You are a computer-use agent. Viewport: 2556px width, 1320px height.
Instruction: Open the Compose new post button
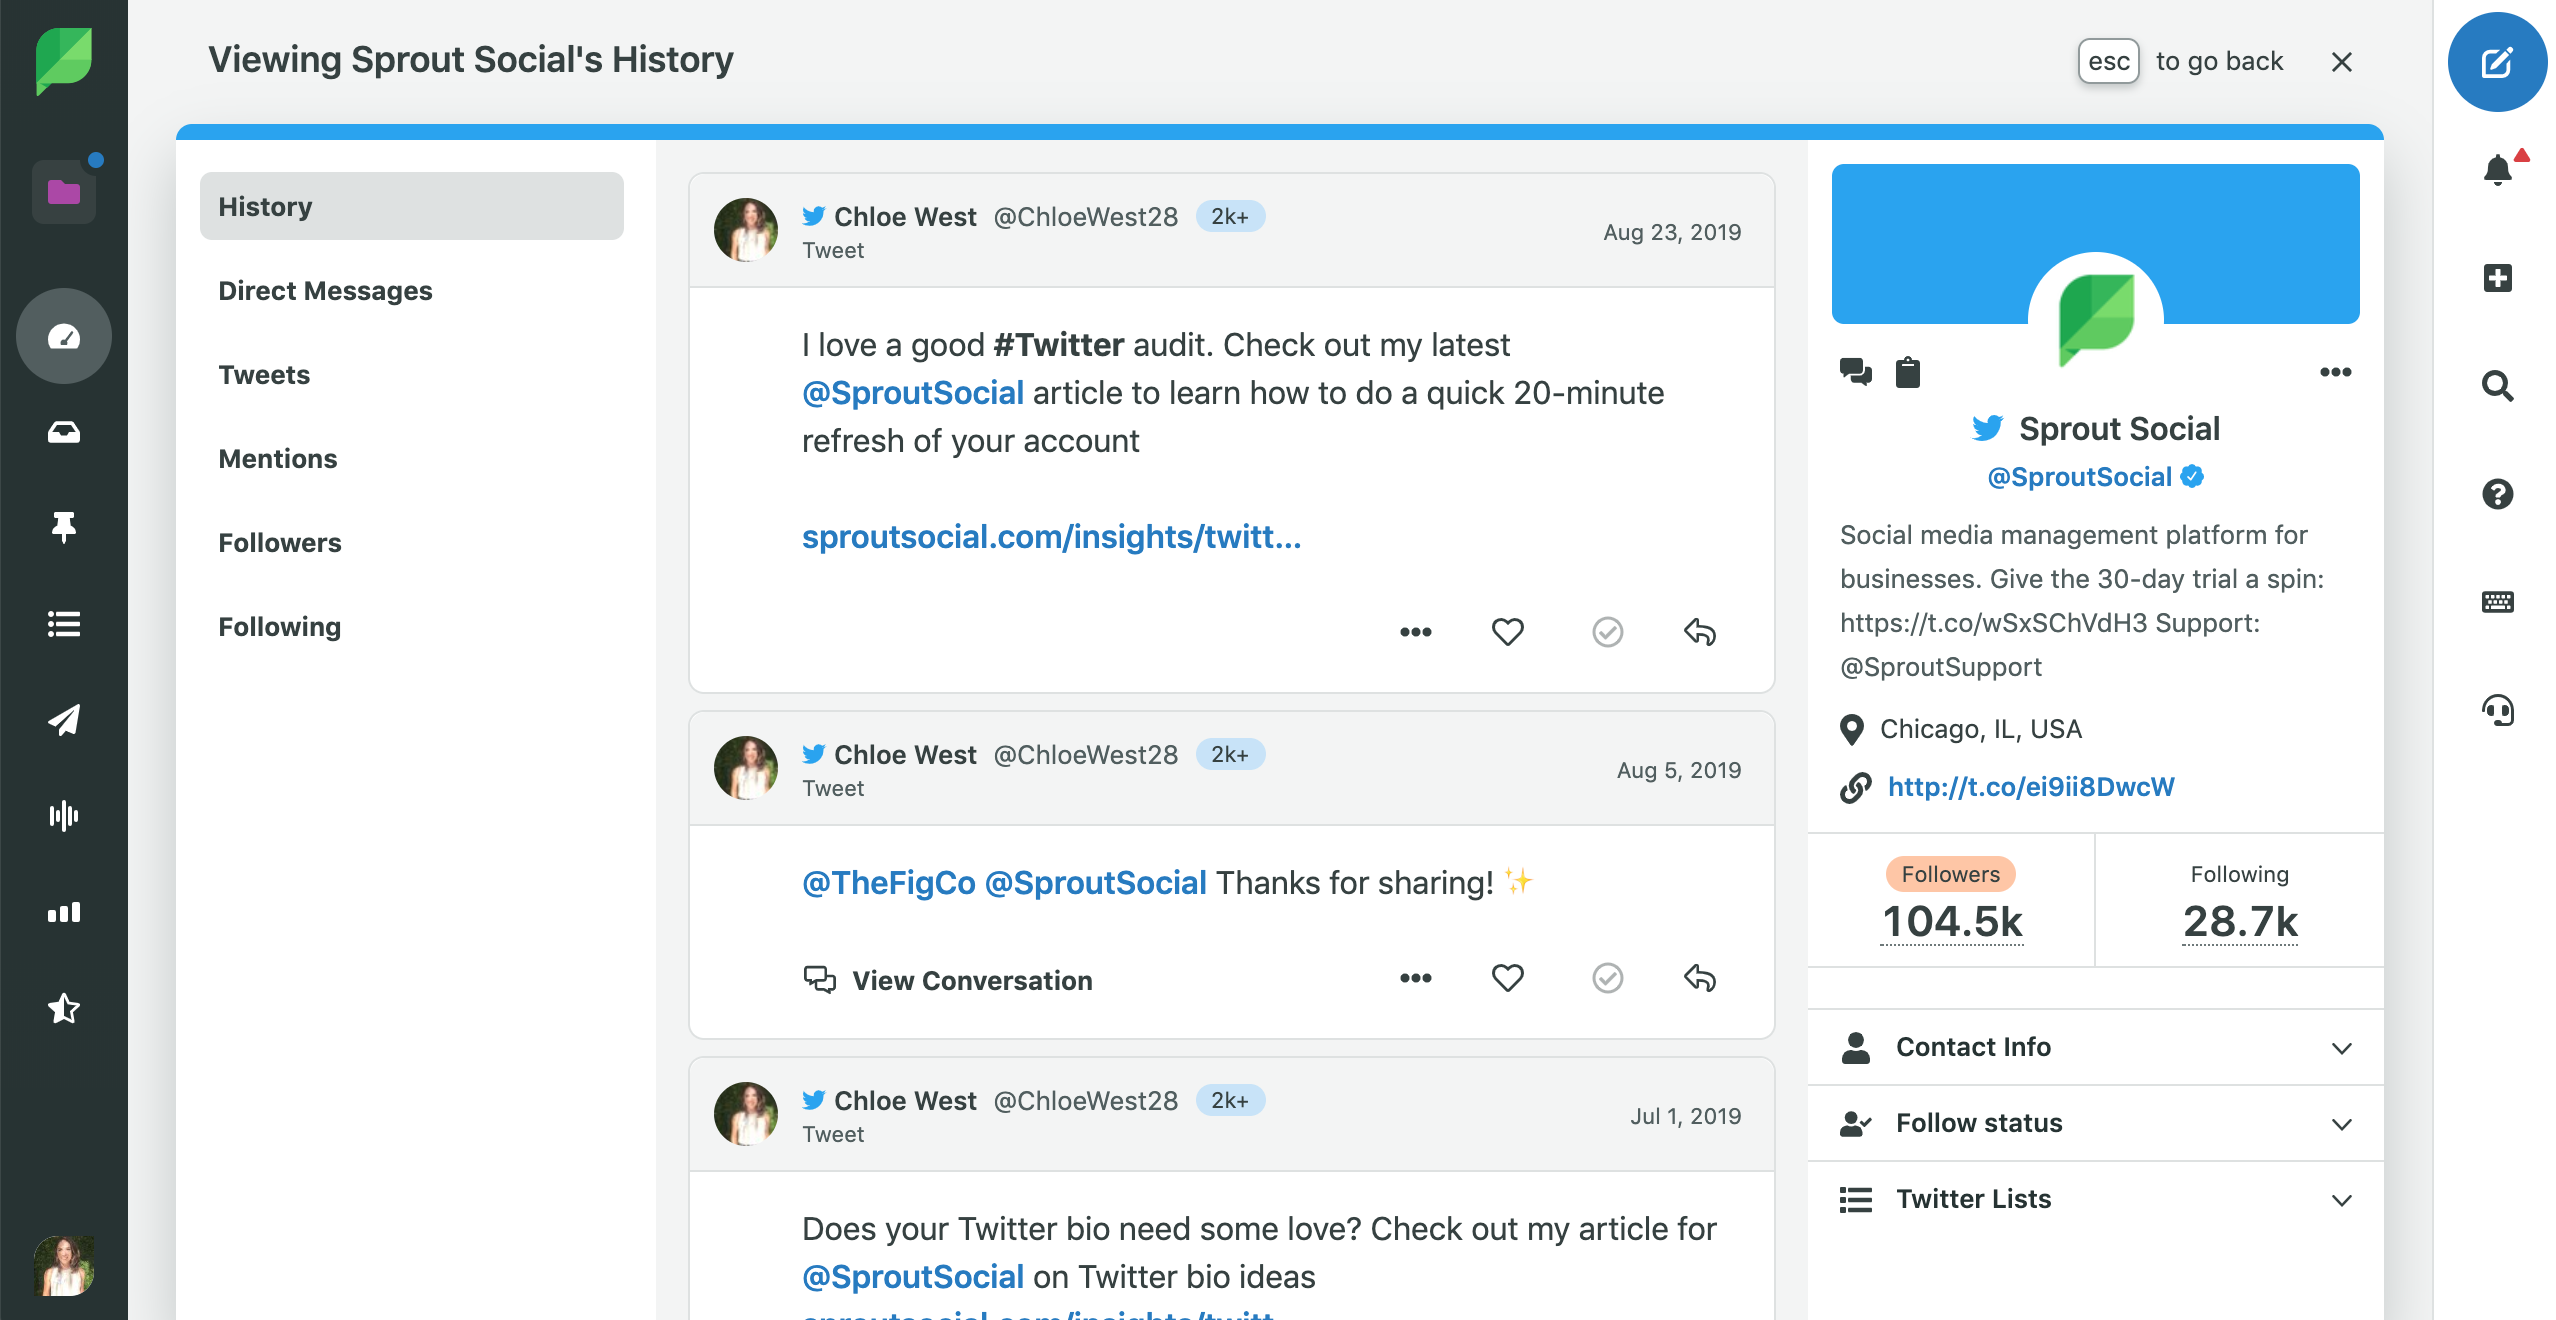pyautogui.click(x=2496, y=62)
